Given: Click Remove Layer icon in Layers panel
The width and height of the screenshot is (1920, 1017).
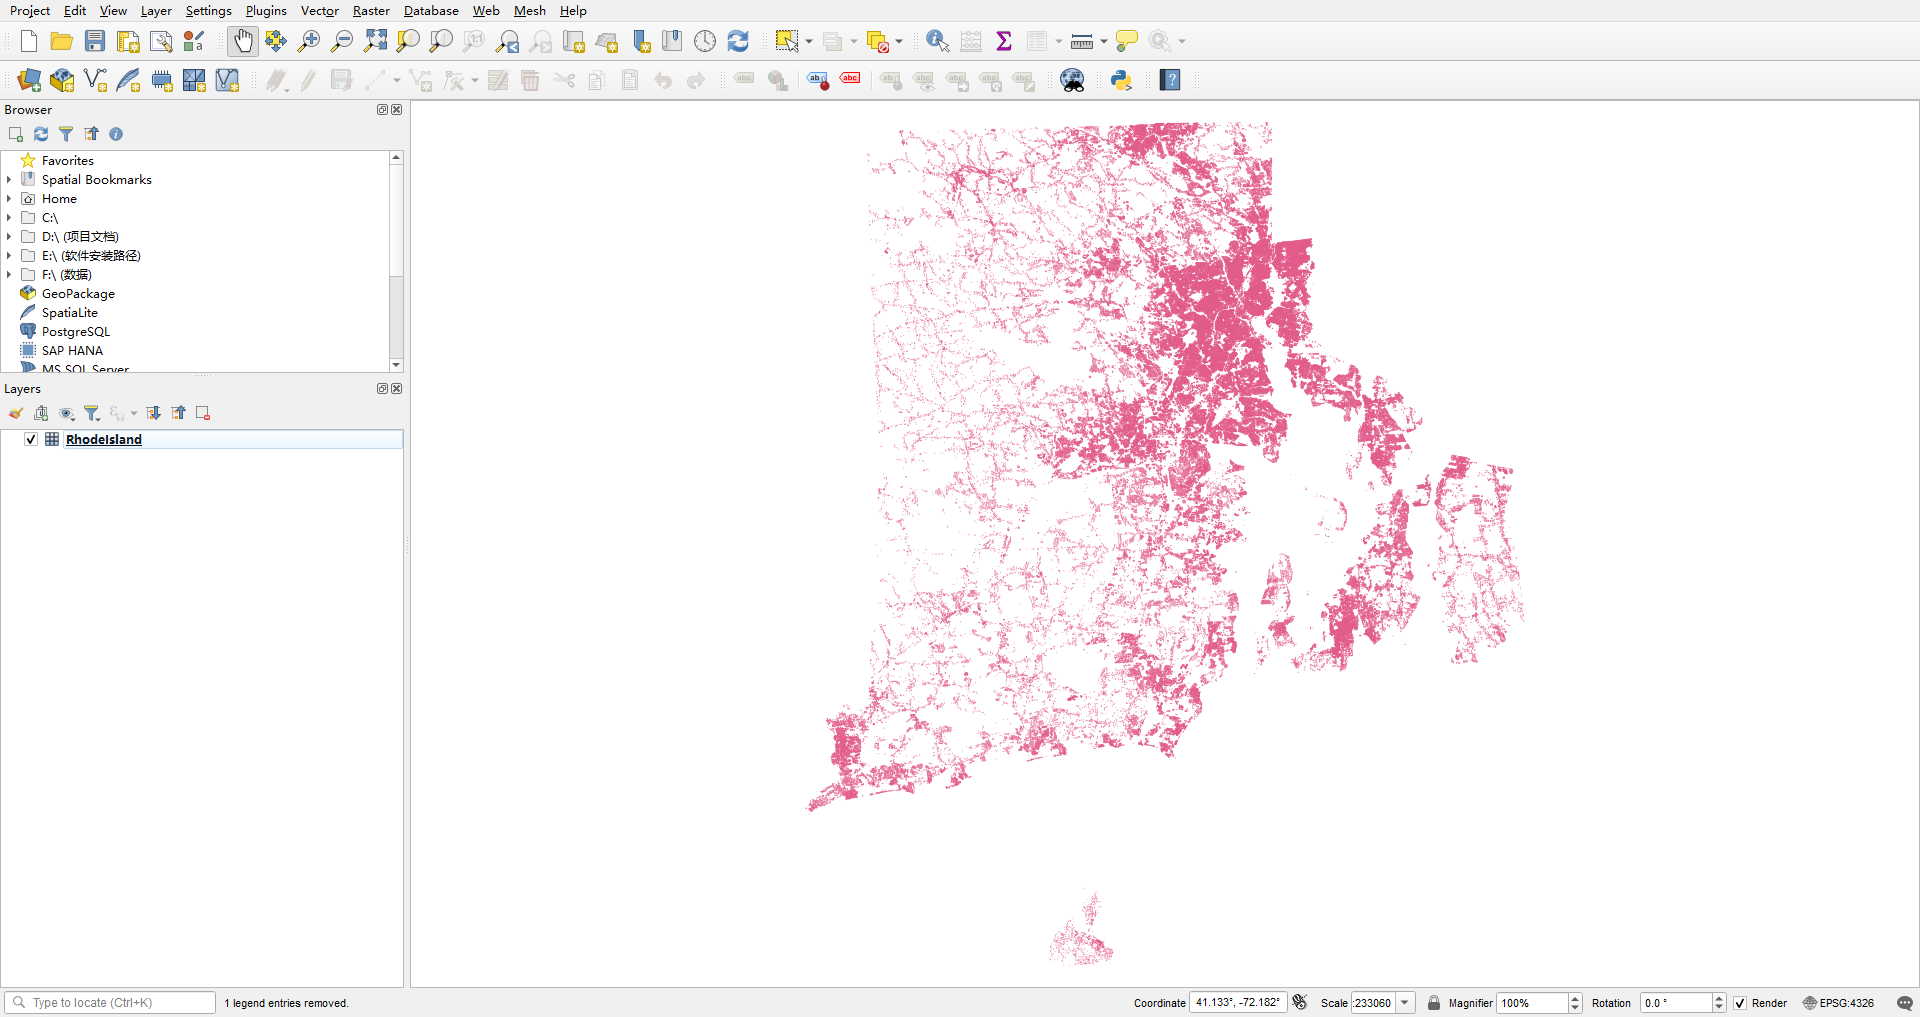Looking at the screenshot, I should (203, 413).
